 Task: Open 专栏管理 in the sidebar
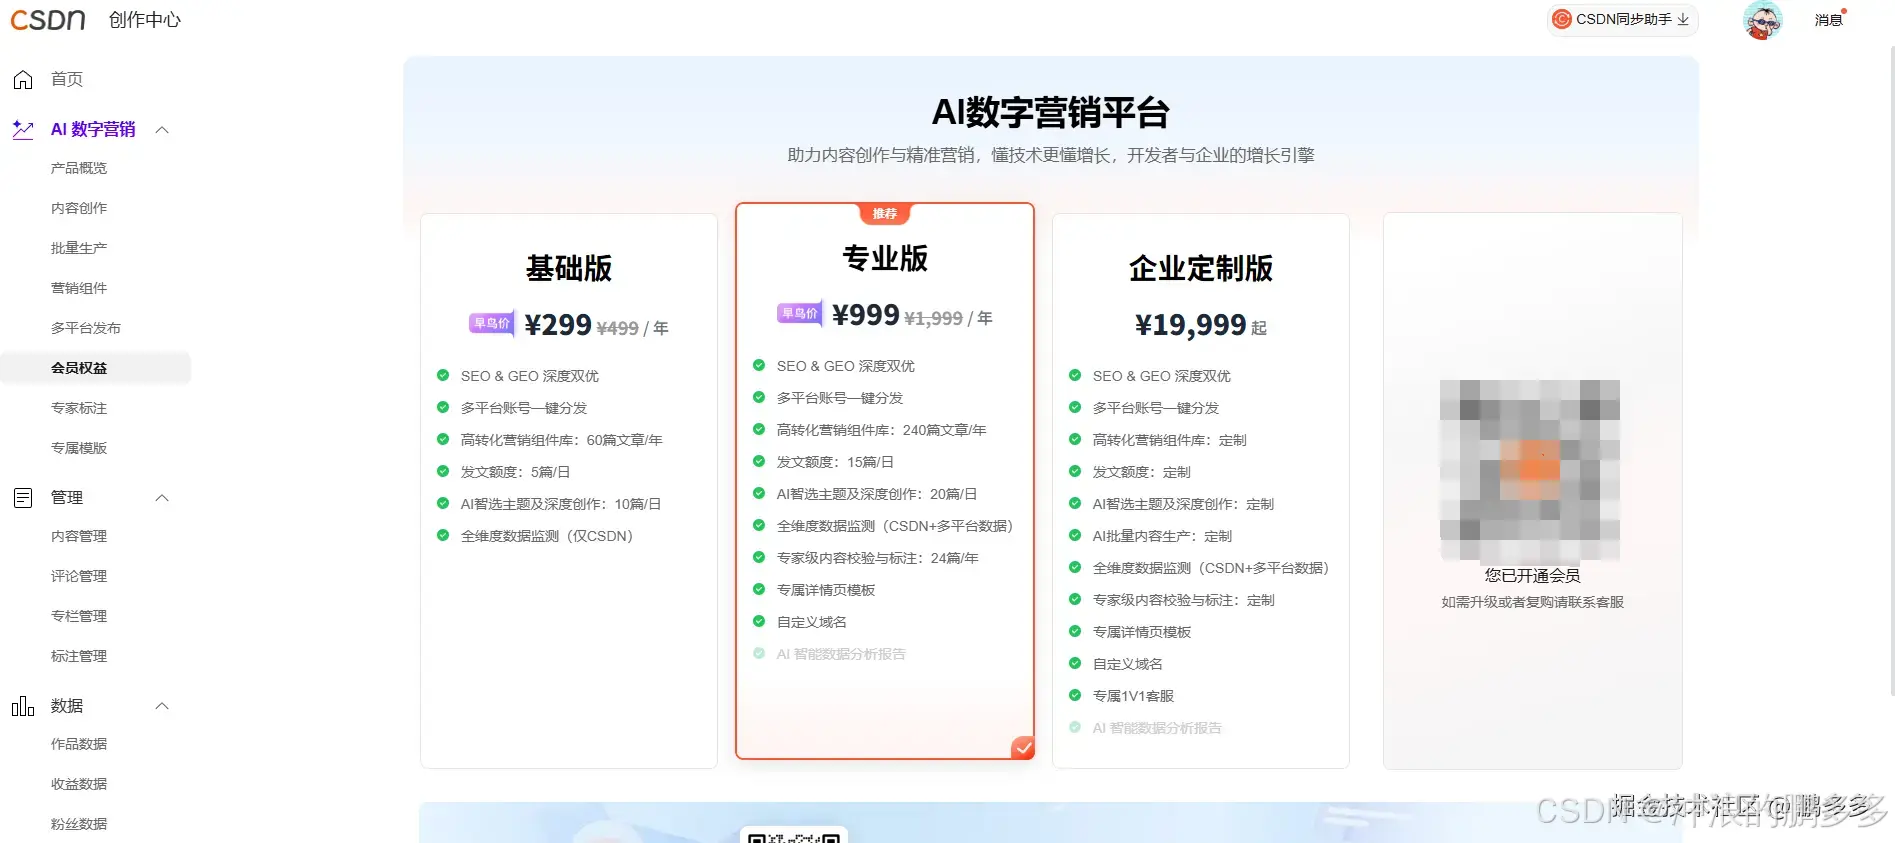click(79, 616)
